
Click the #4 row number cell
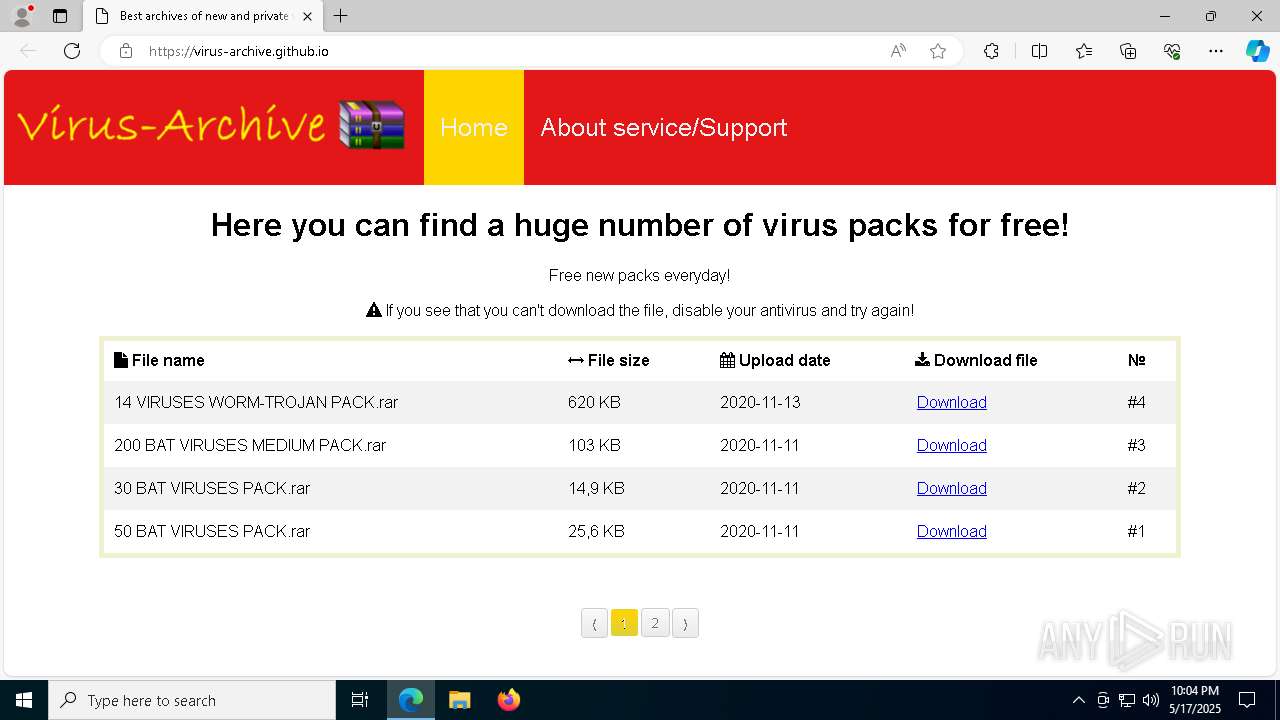coord(1136,402)
